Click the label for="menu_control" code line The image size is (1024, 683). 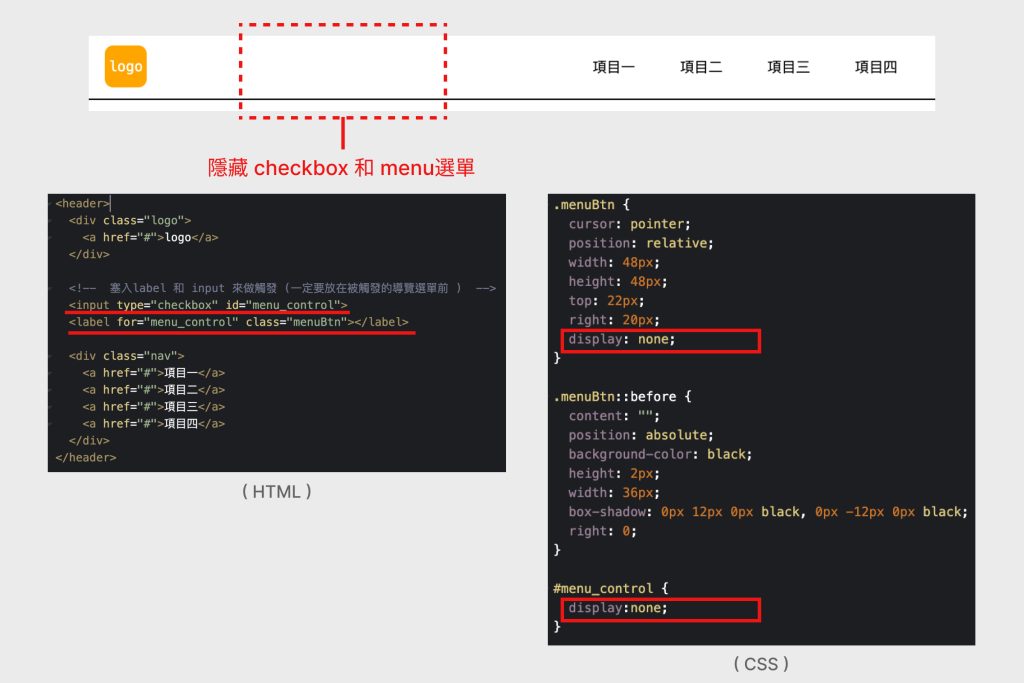238,322
